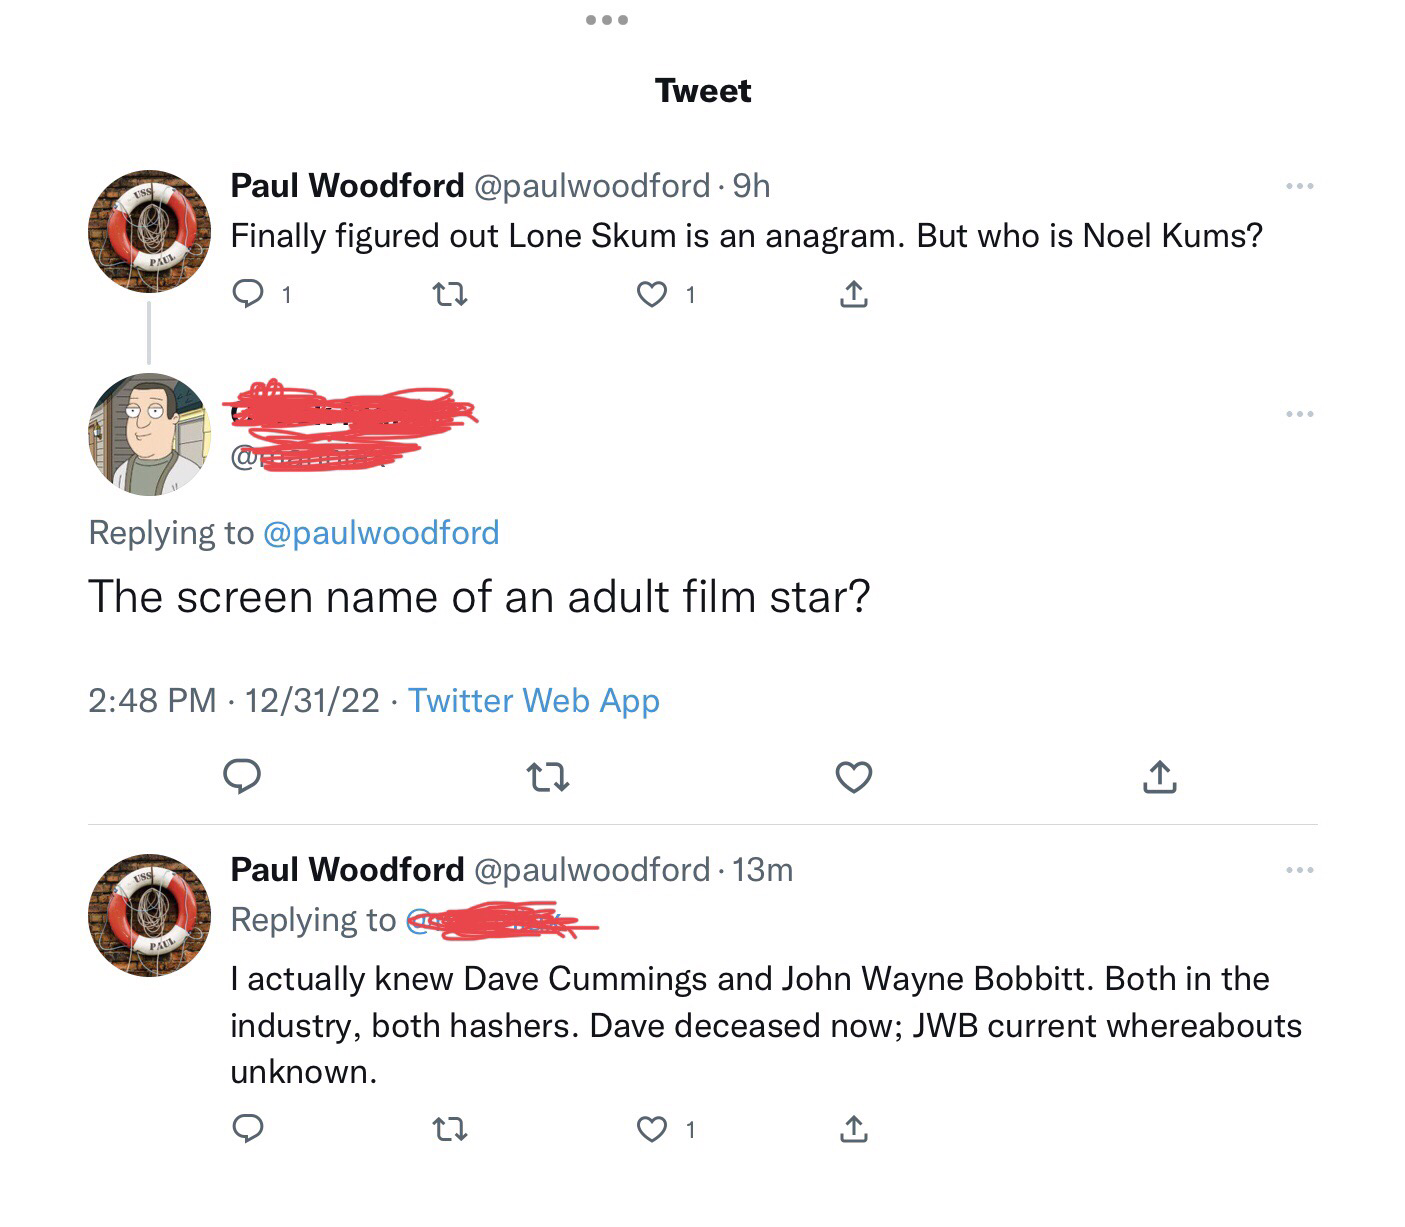This screenshot has height=1227, width=1405.
Task: Open the cartoon avatar profile picture
Action: pos(149,435)
